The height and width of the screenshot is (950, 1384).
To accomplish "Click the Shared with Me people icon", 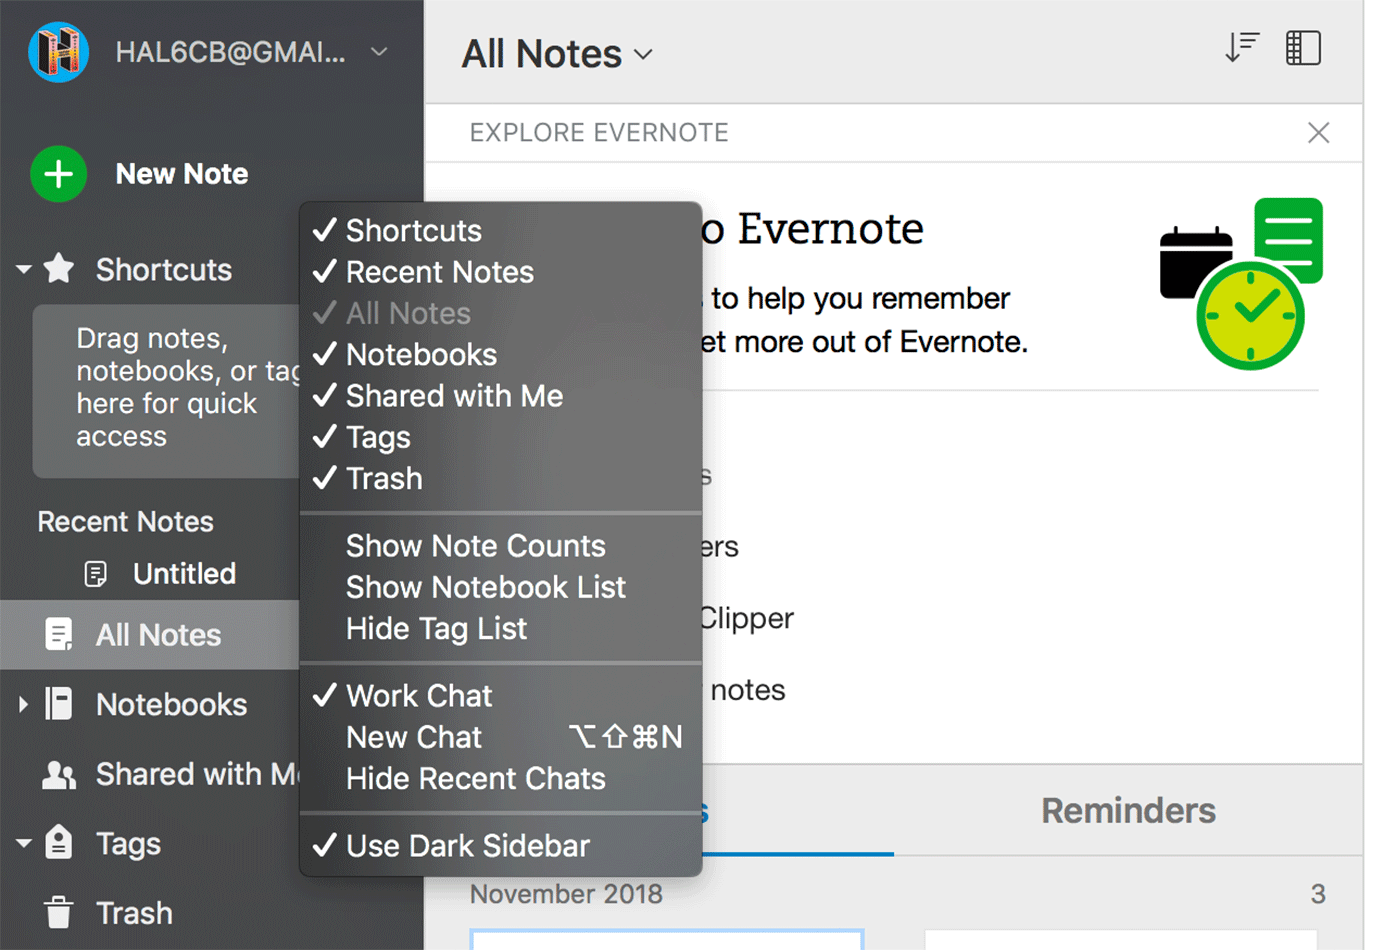I will pyautogui.click(x=59, y=775).
